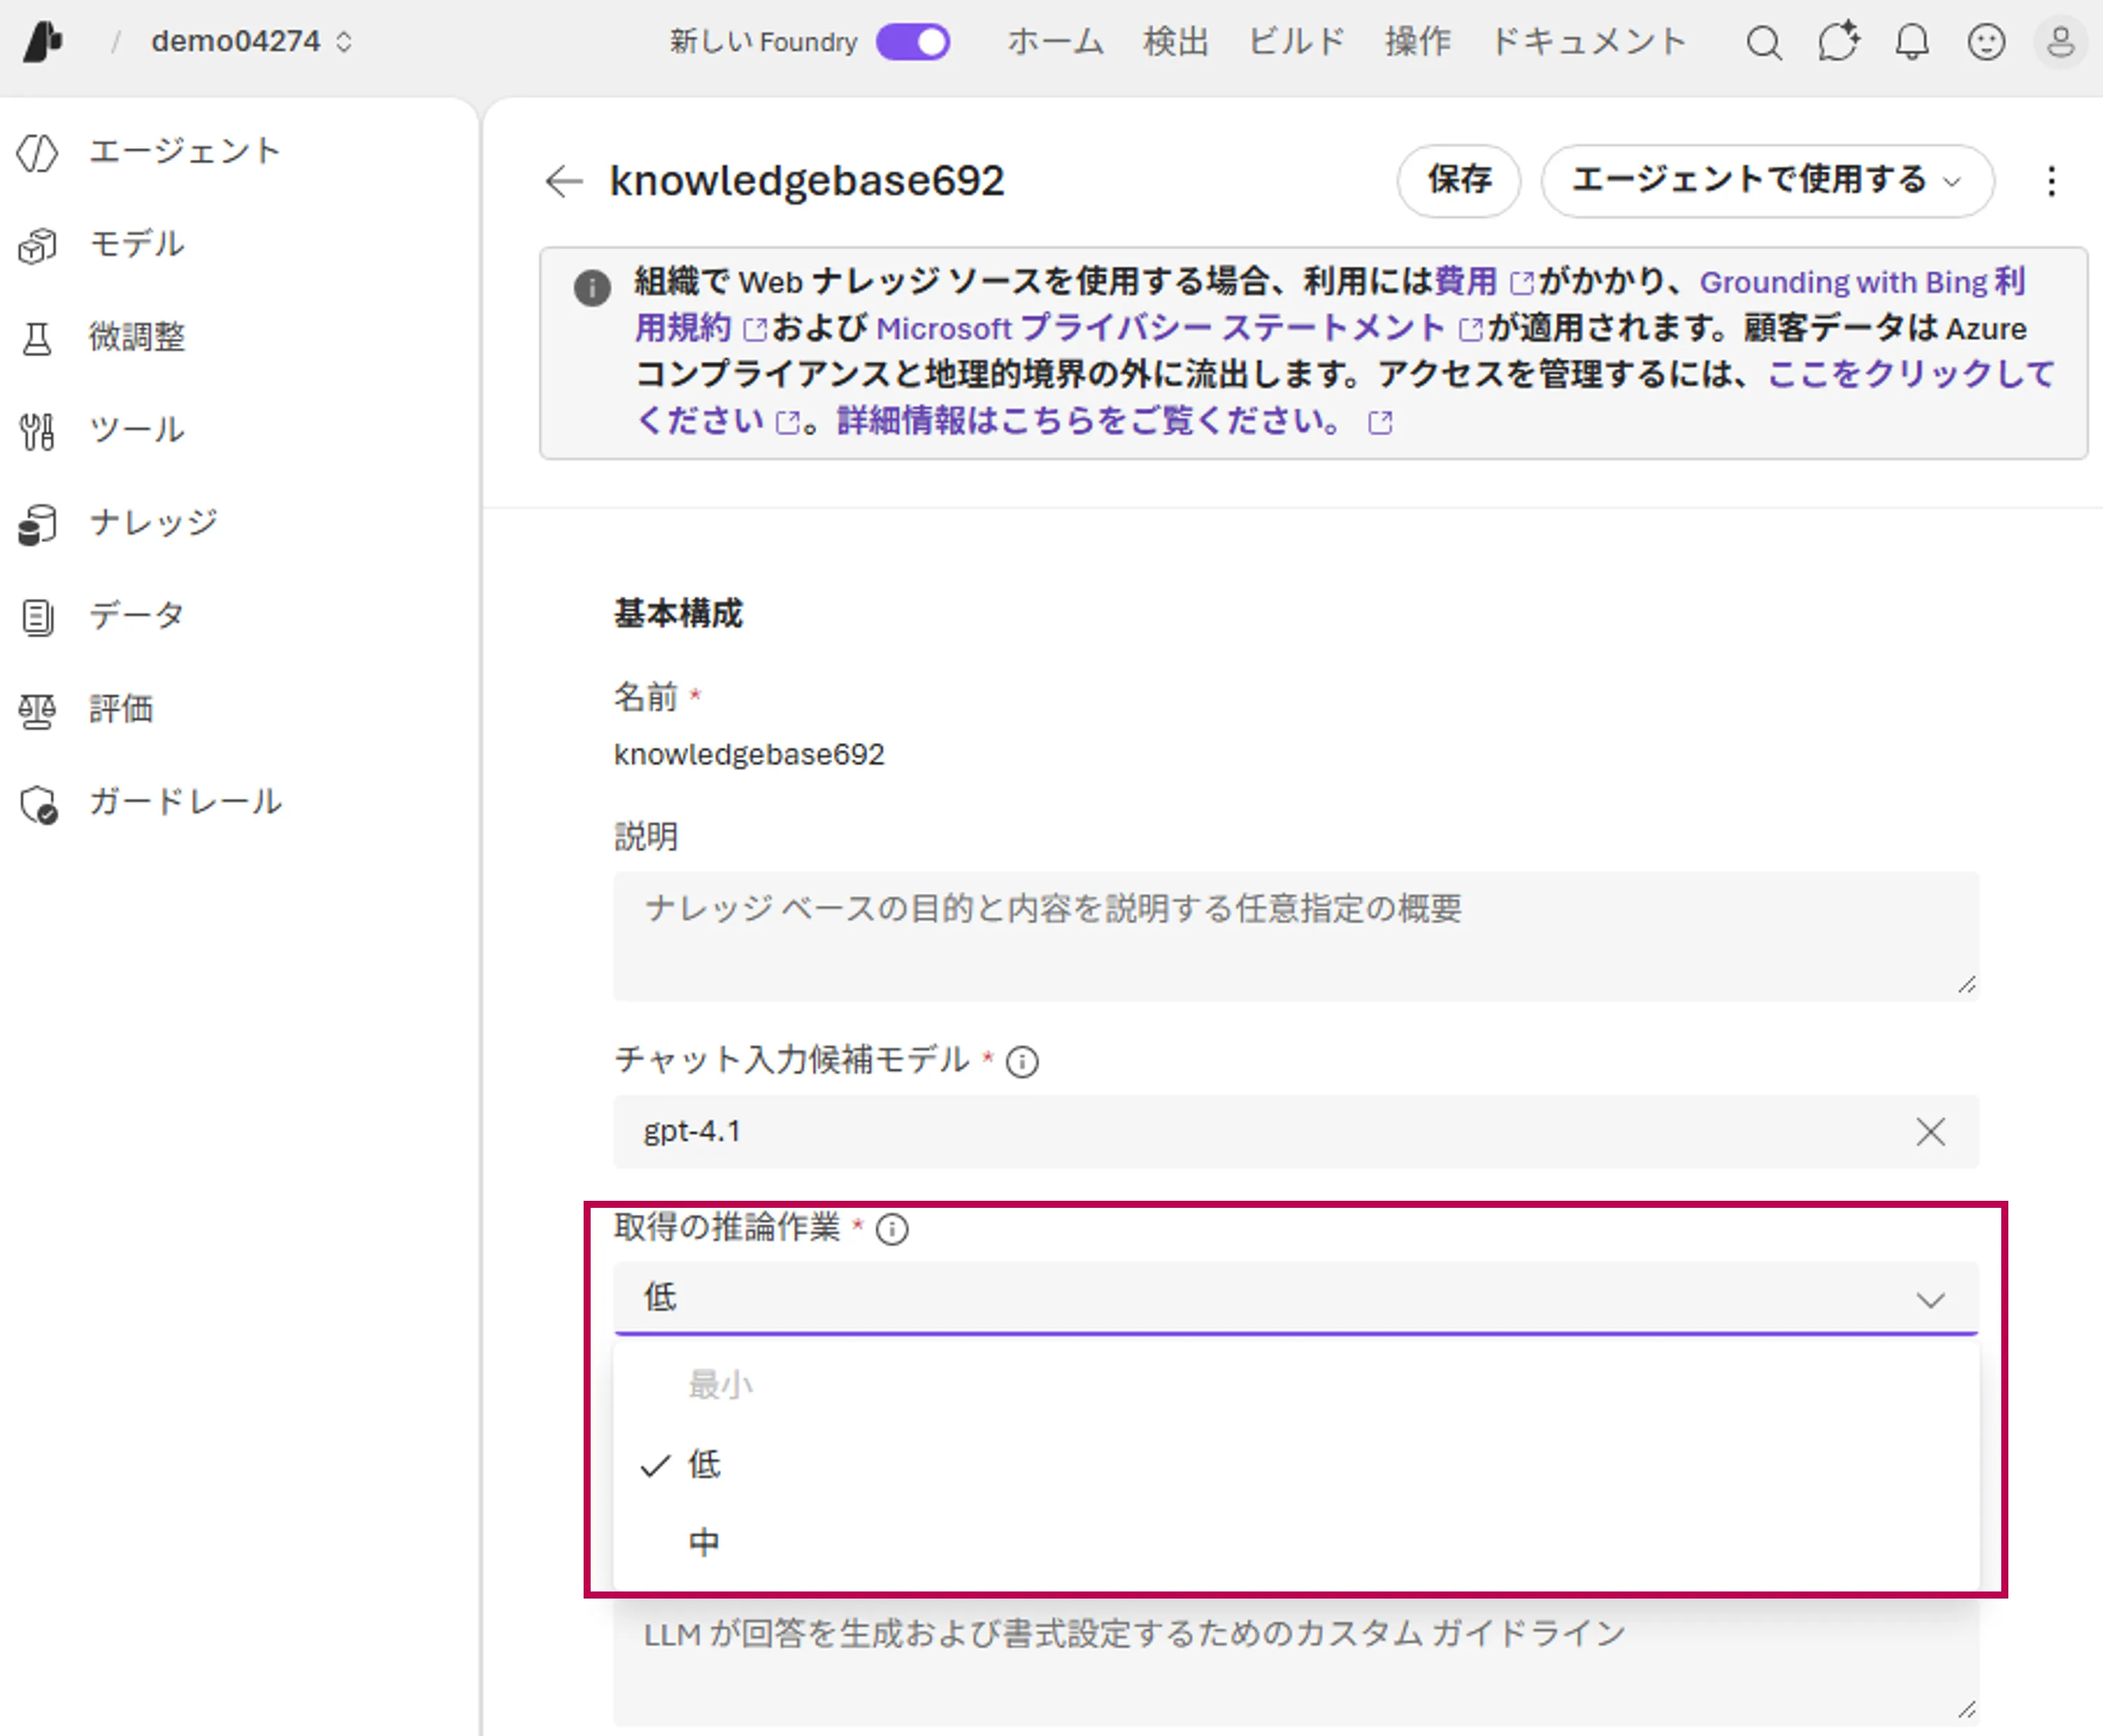This screenshot has width=2103, height=1736.
Task: Click the LLM カスタム ガイドライン text area
Action: click(x=1296, y=1664)
